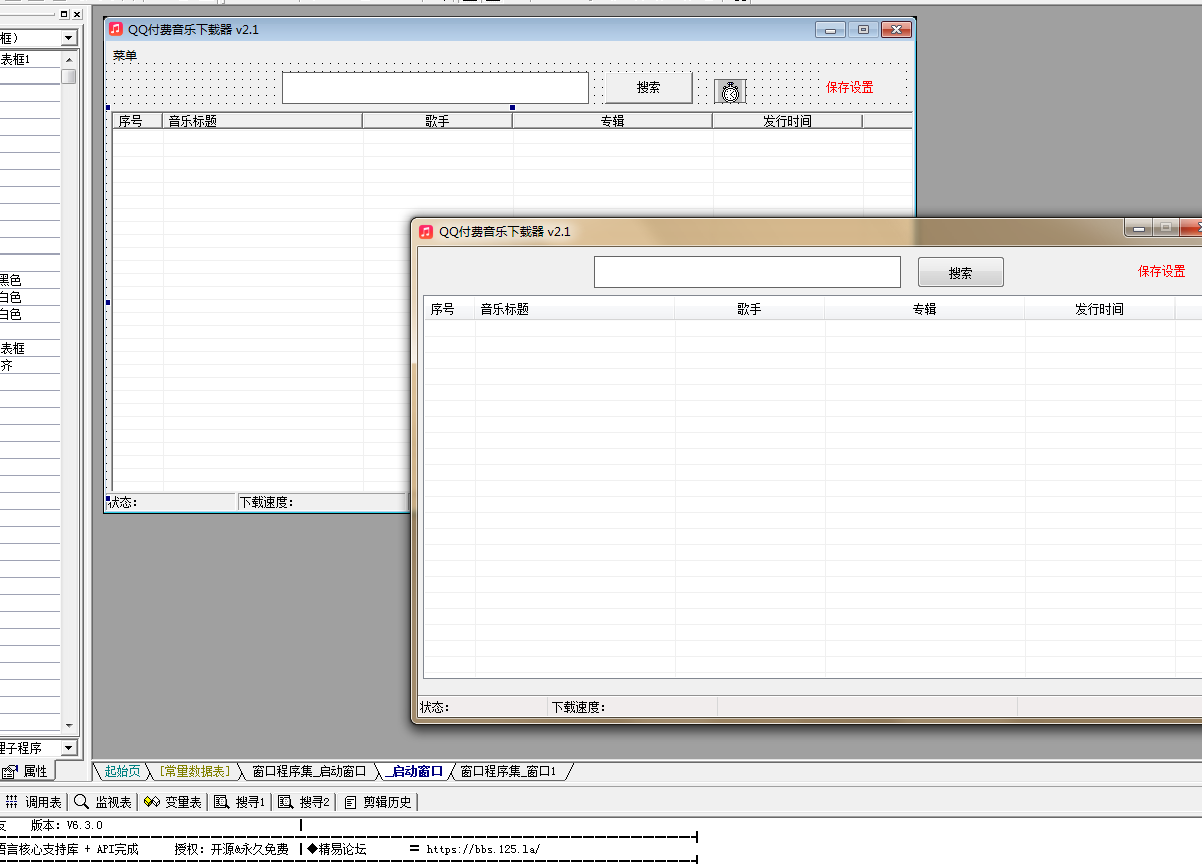Viewport: 1202px width, 864px height.
Task: Open the 监视表 panel tab
Action: point(103,802)
